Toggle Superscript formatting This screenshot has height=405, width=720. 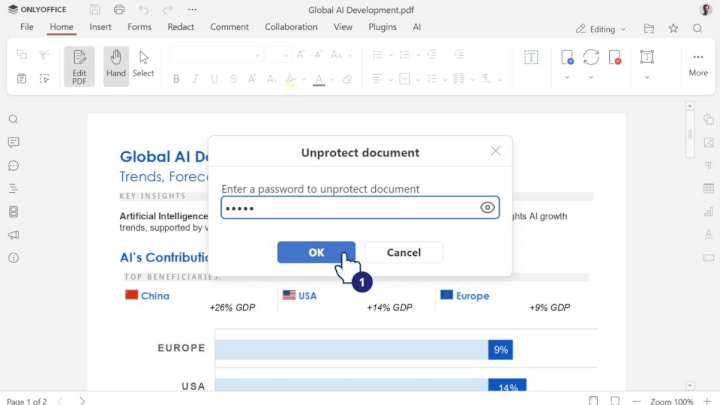[252, 79]
